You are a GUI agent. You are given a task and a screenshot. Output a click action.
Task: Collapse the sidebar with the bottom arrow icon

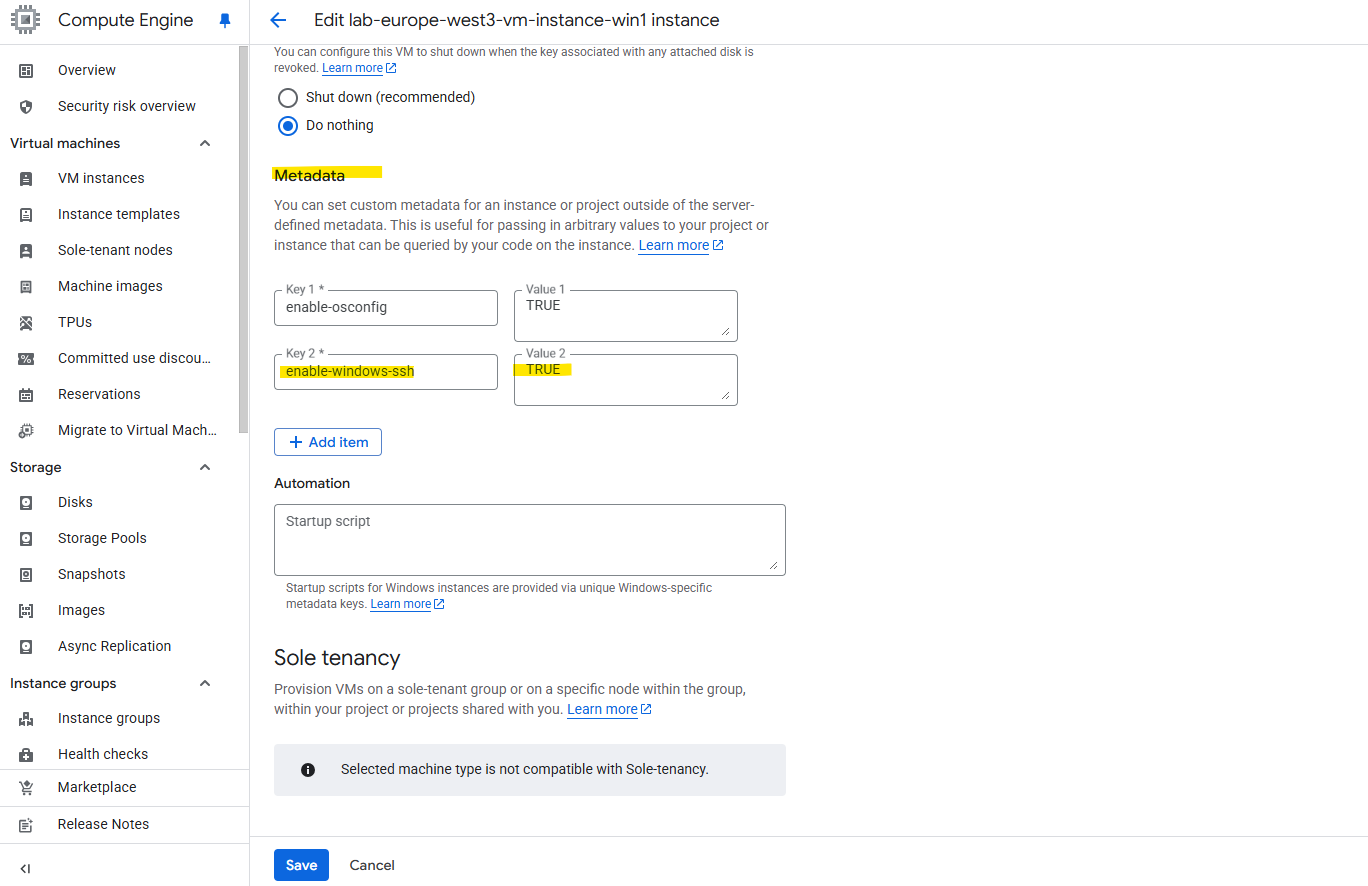[x=26, y=868]
